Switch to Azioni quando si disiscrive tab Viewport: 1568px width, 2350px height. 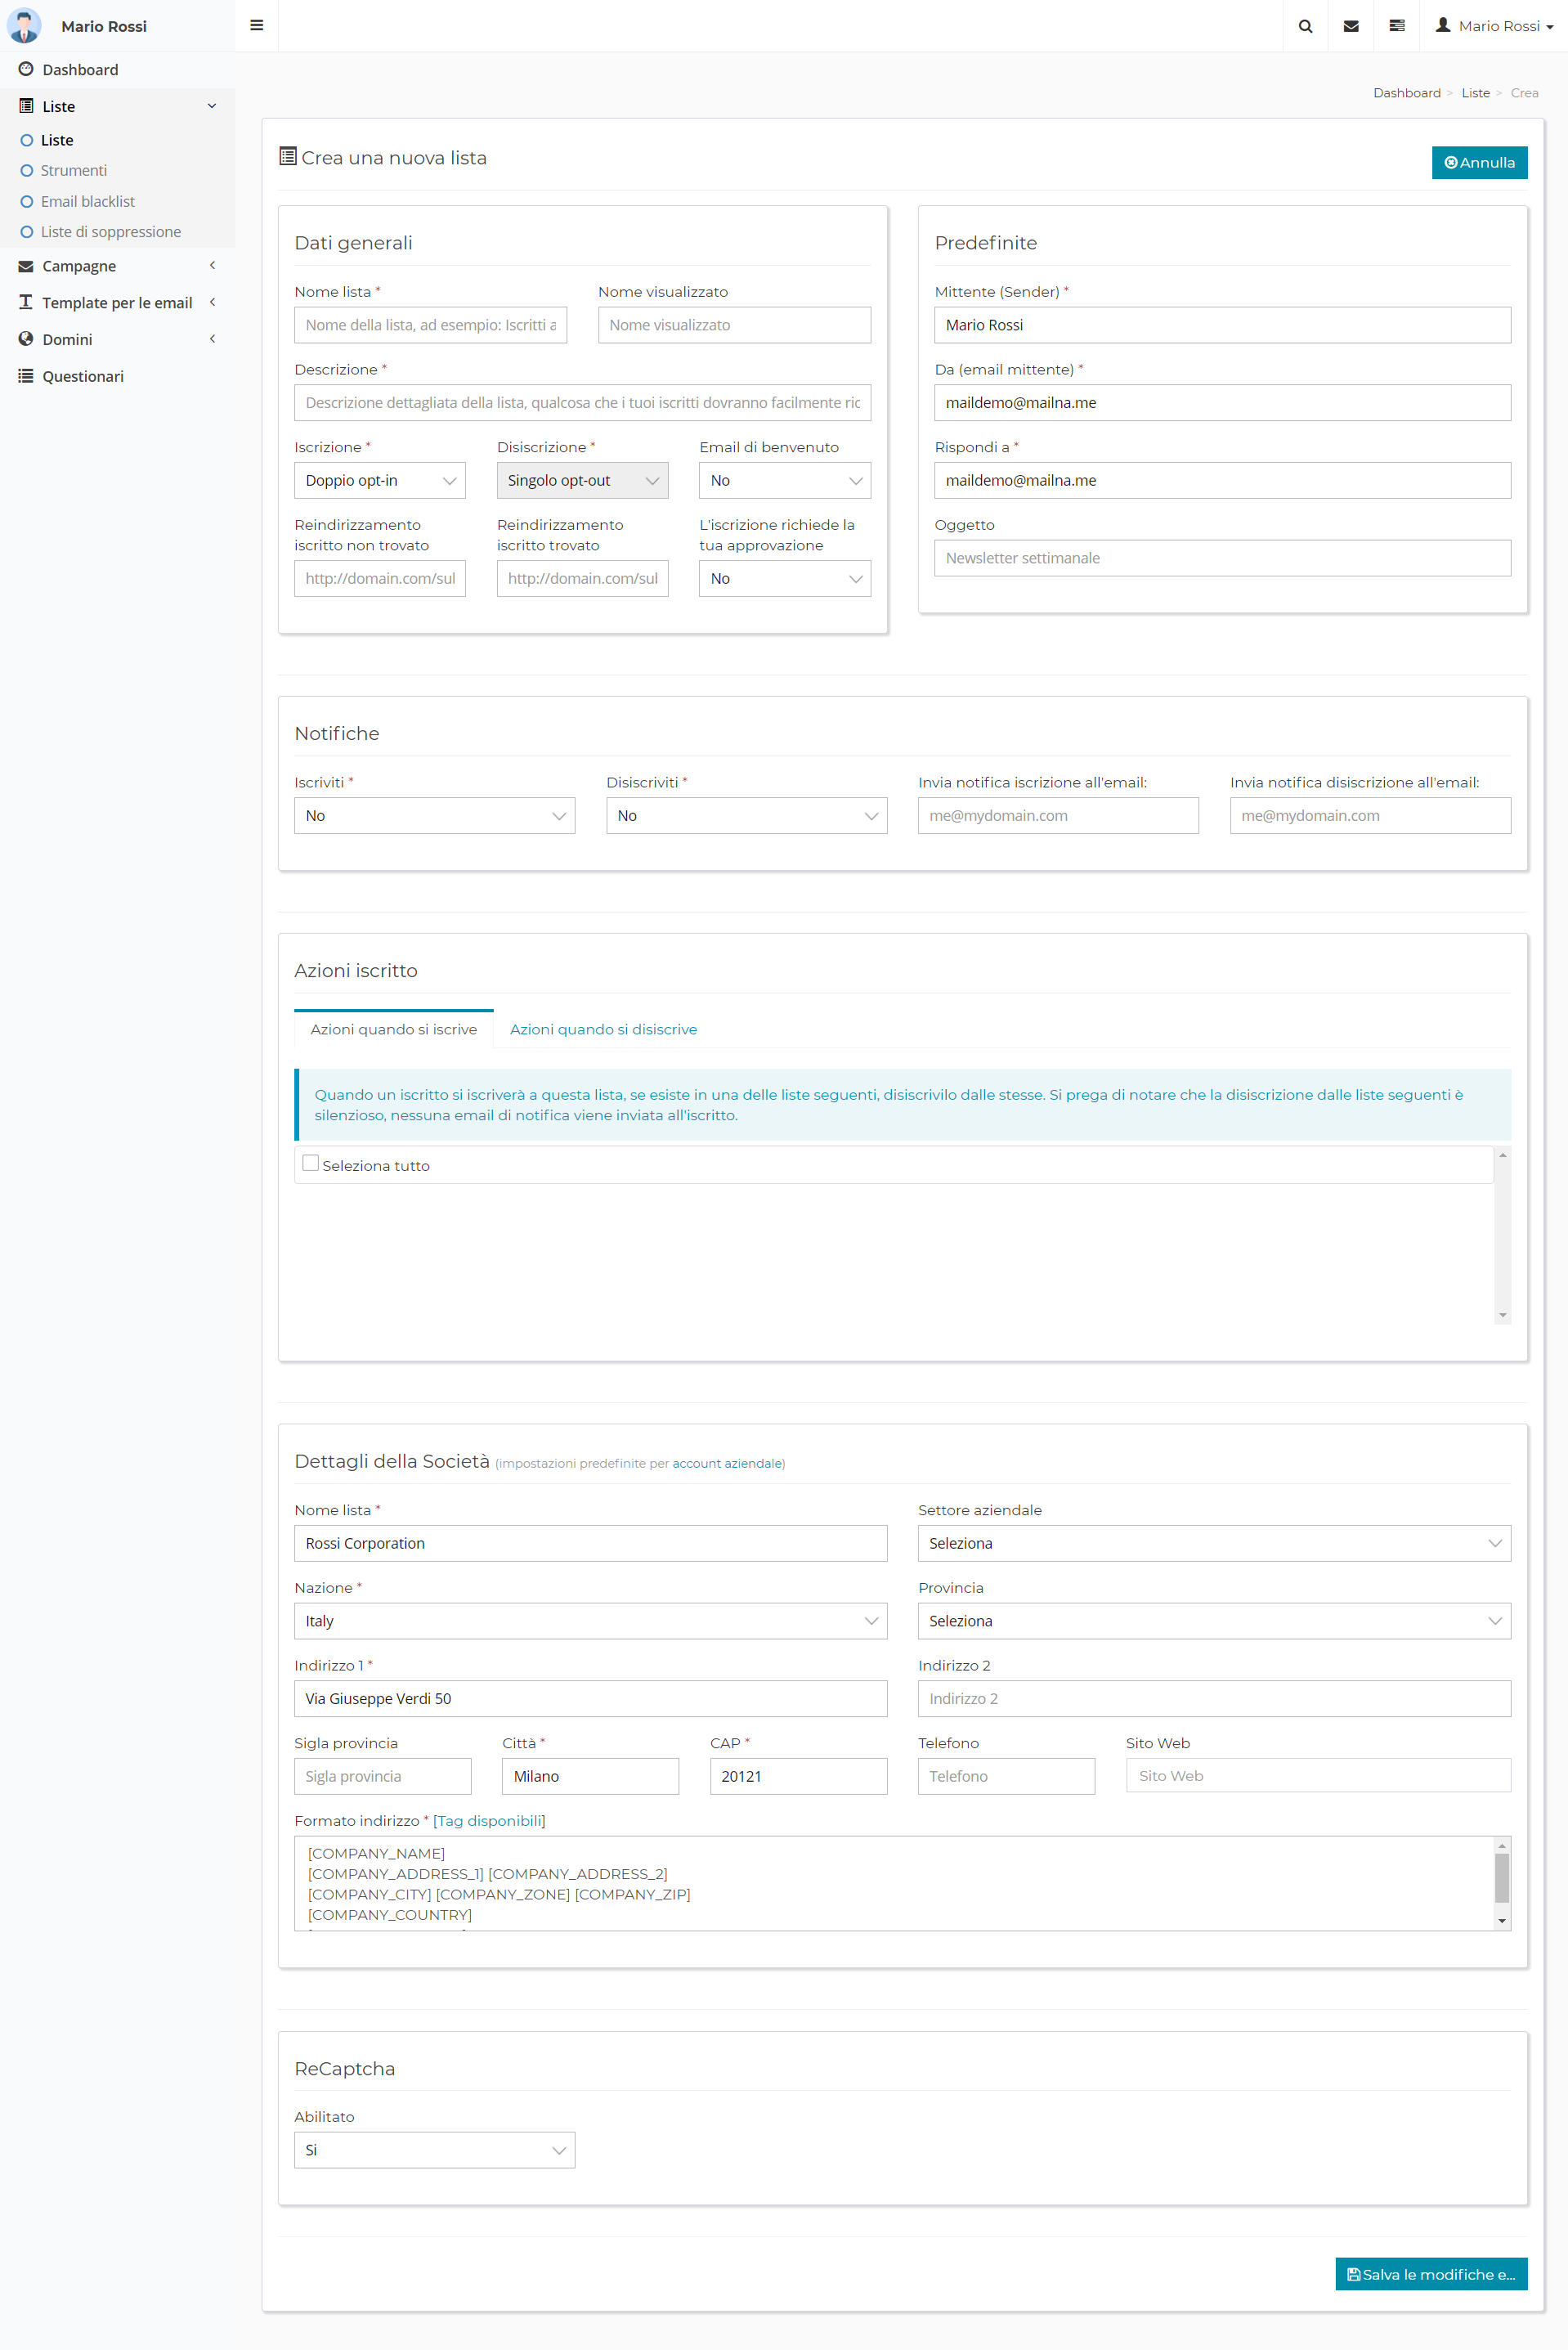603,1029
